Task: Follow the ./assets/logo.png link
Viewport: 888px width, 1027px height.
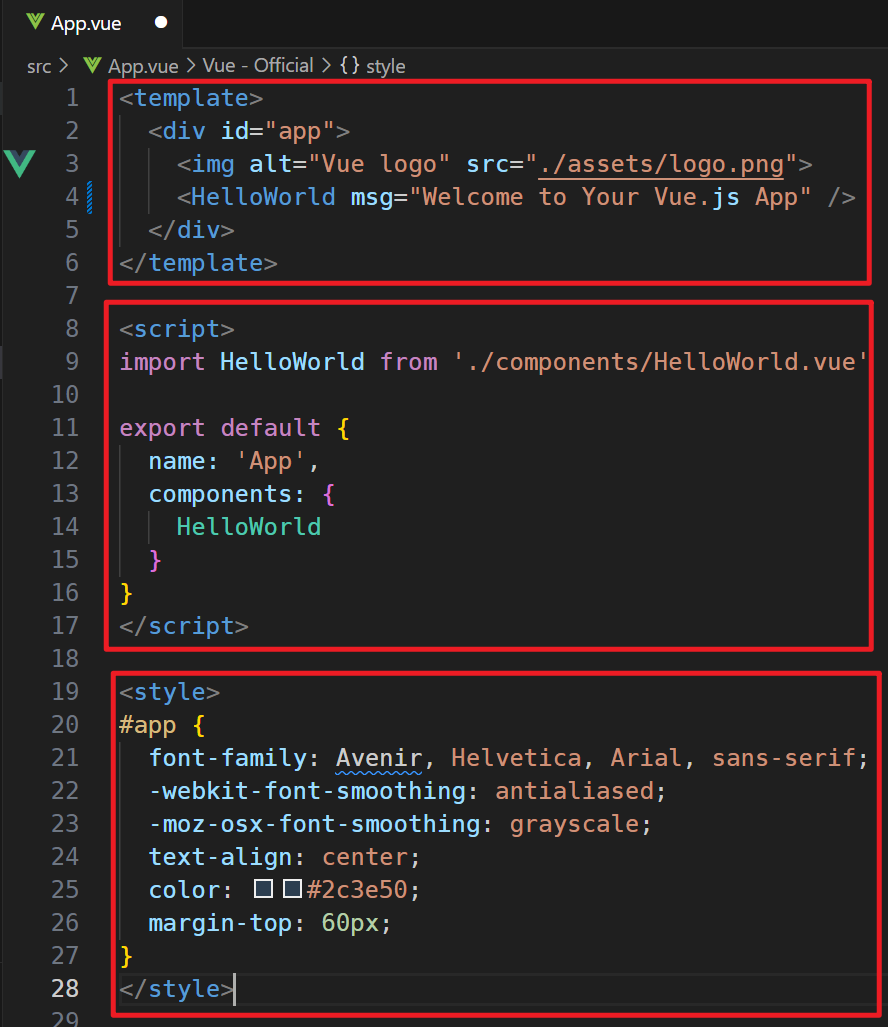Action: pos(661,164)
